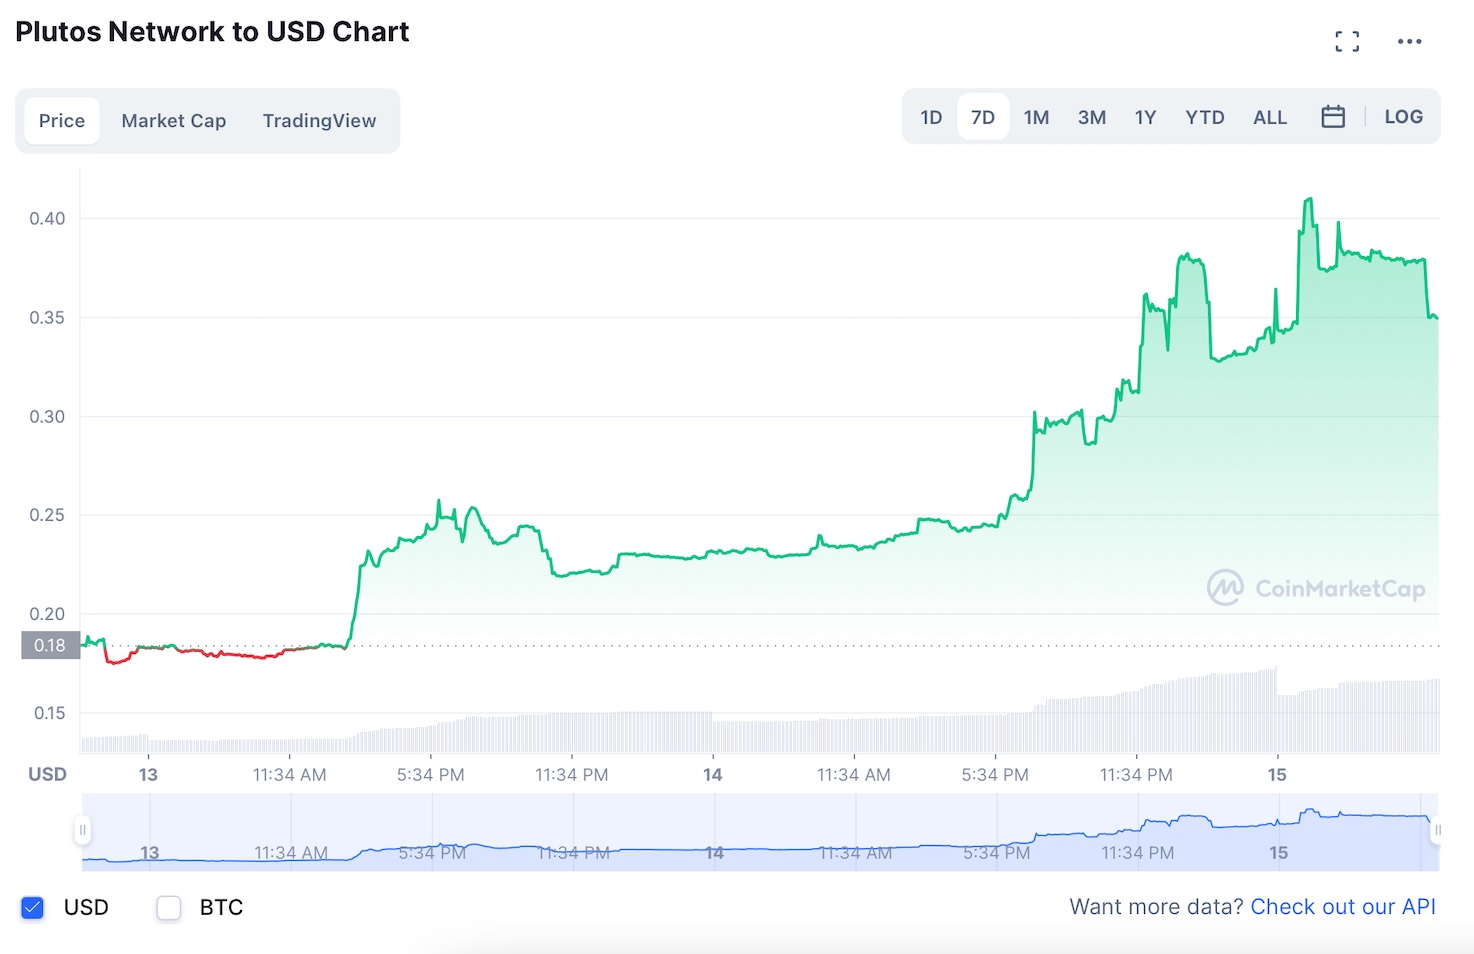Switch to the Market Cap tab

(173, 120)
